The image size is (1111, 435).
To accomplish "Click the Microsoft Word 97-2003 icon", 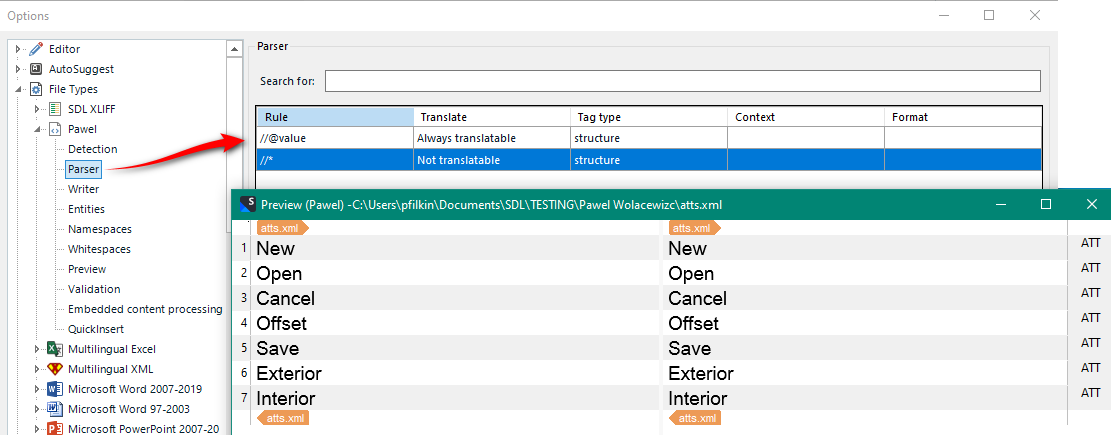I will 55,409.
